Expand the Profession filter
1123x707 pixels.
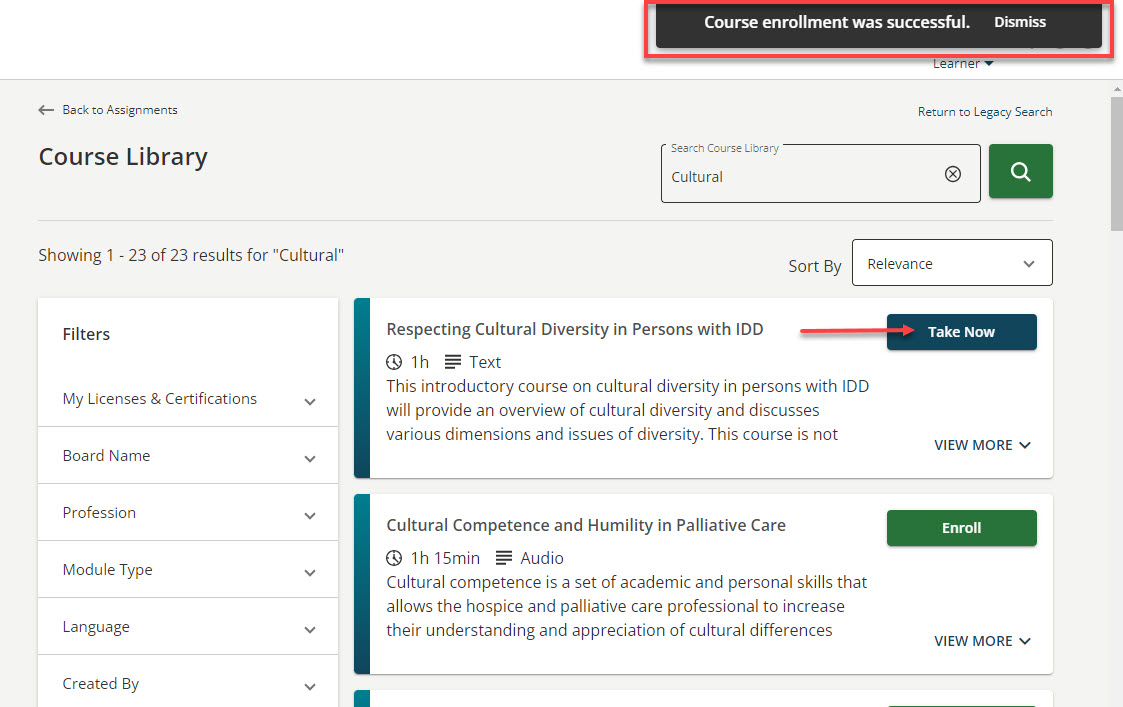point(309,513)
